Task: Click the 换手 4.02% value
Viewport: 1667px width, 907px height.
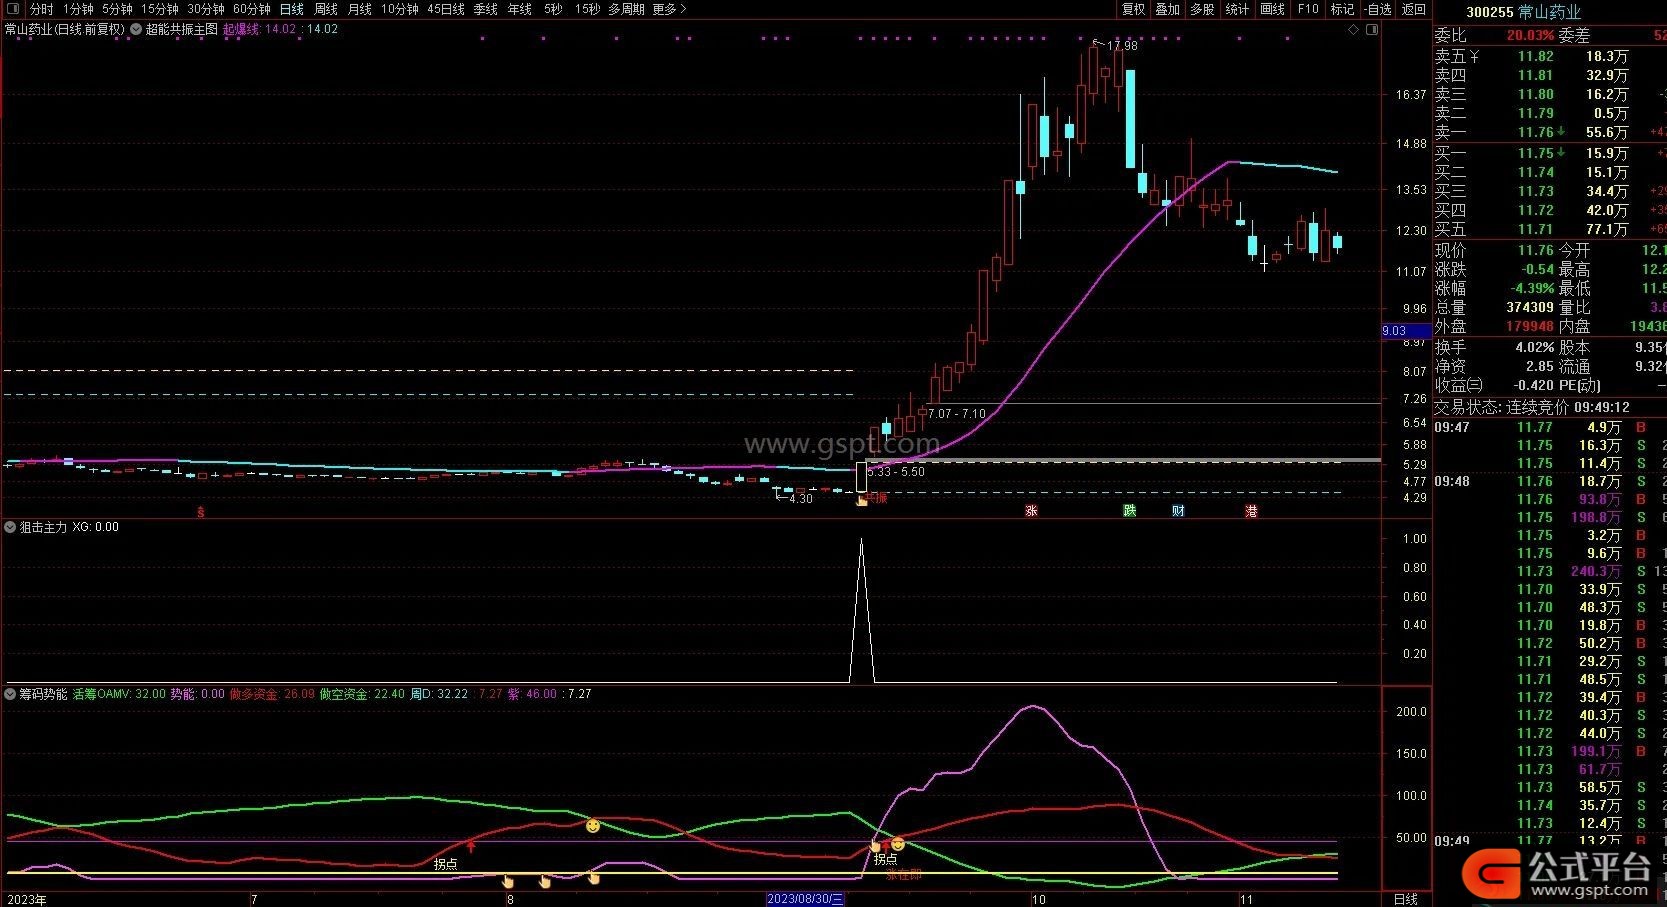Action: 1535,347
